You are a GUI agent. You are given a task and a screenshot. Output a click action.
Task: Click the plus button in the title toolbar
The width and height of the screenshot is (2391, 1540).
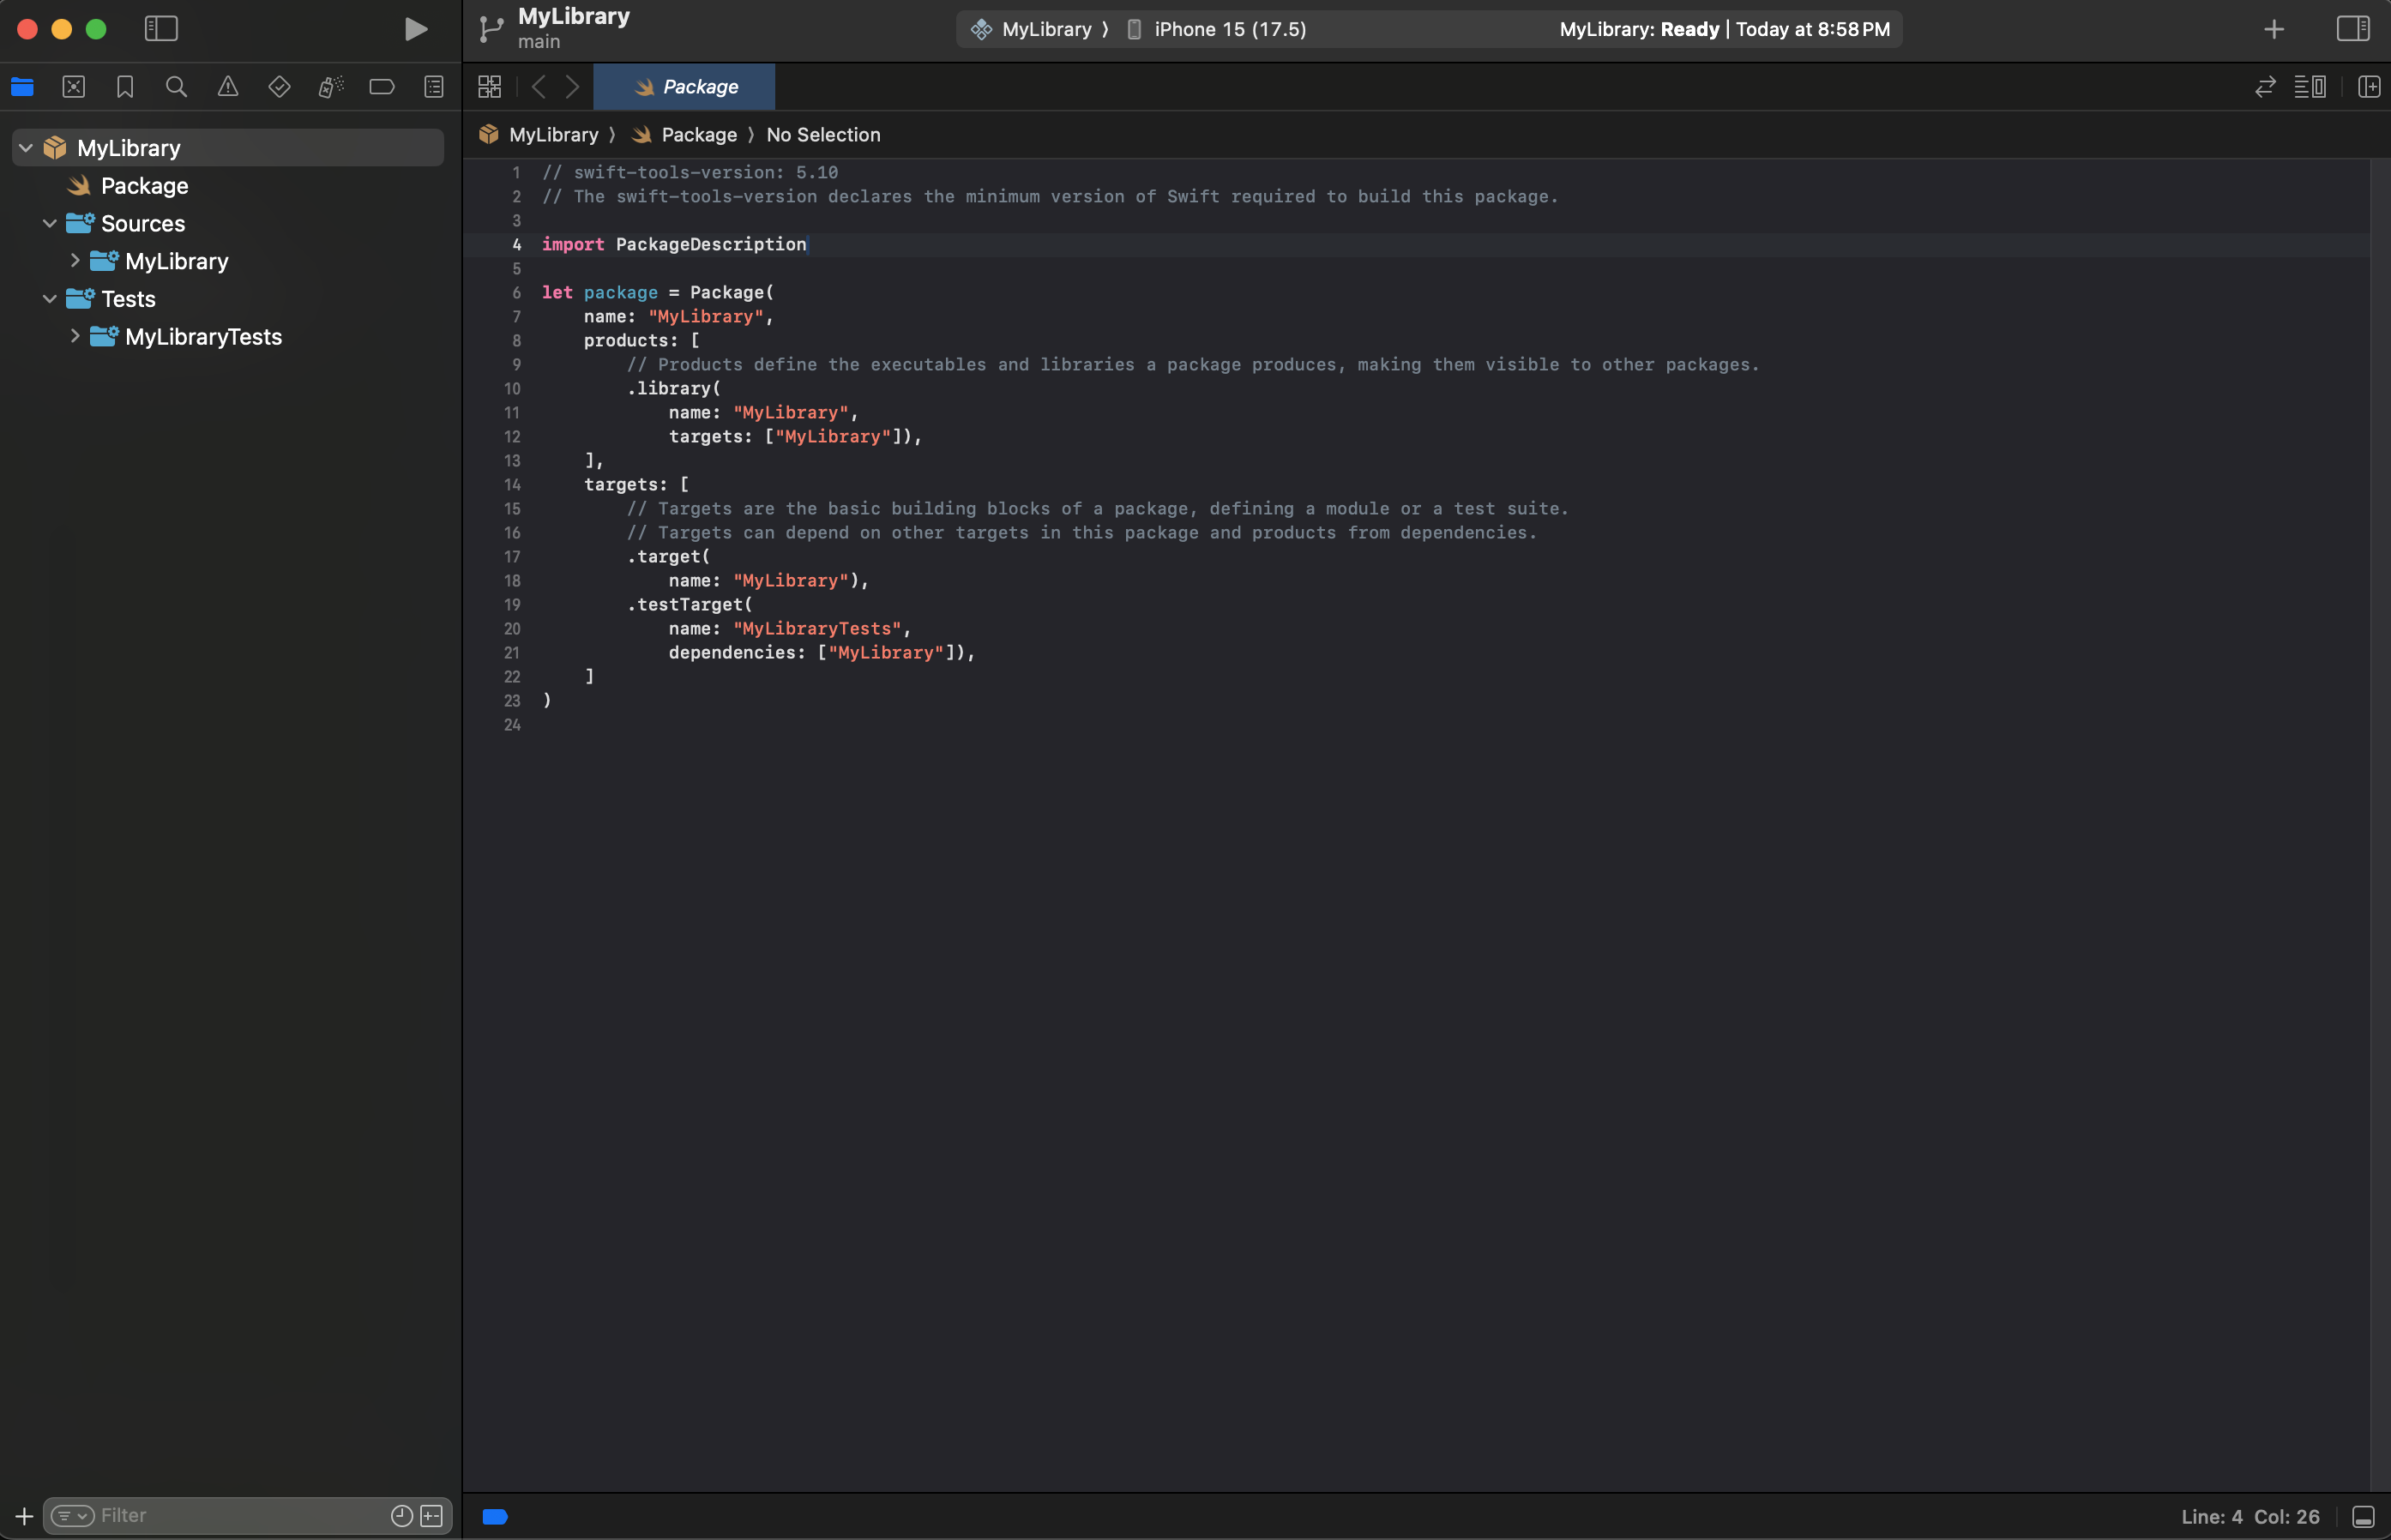point(2274,29)
